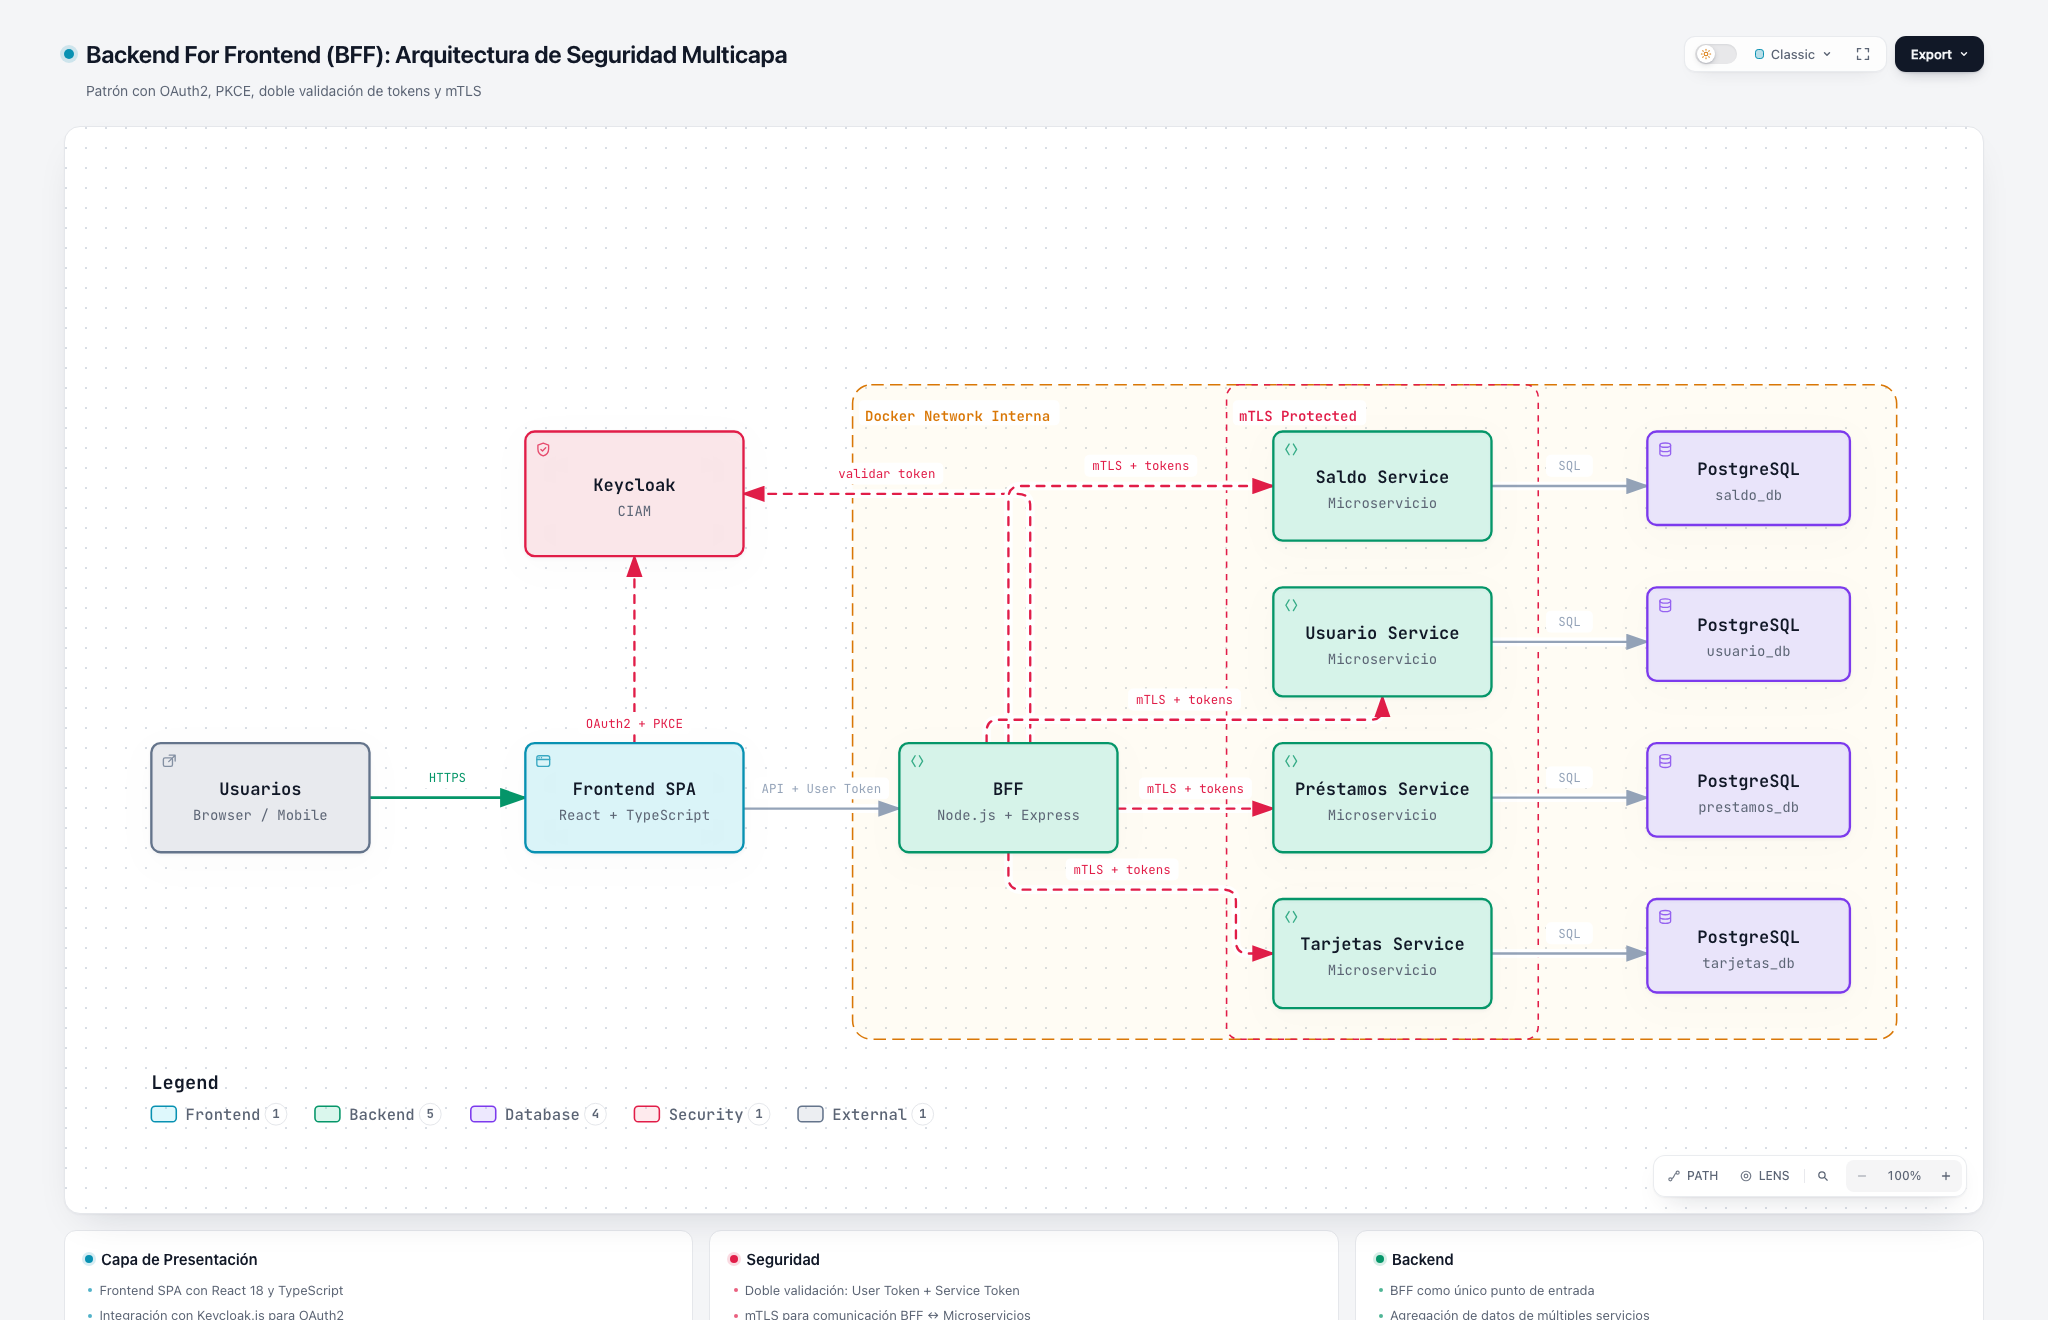Click the 'validar token' edge label
This screenshot has height=1320, width=2048.
point(887,474)
